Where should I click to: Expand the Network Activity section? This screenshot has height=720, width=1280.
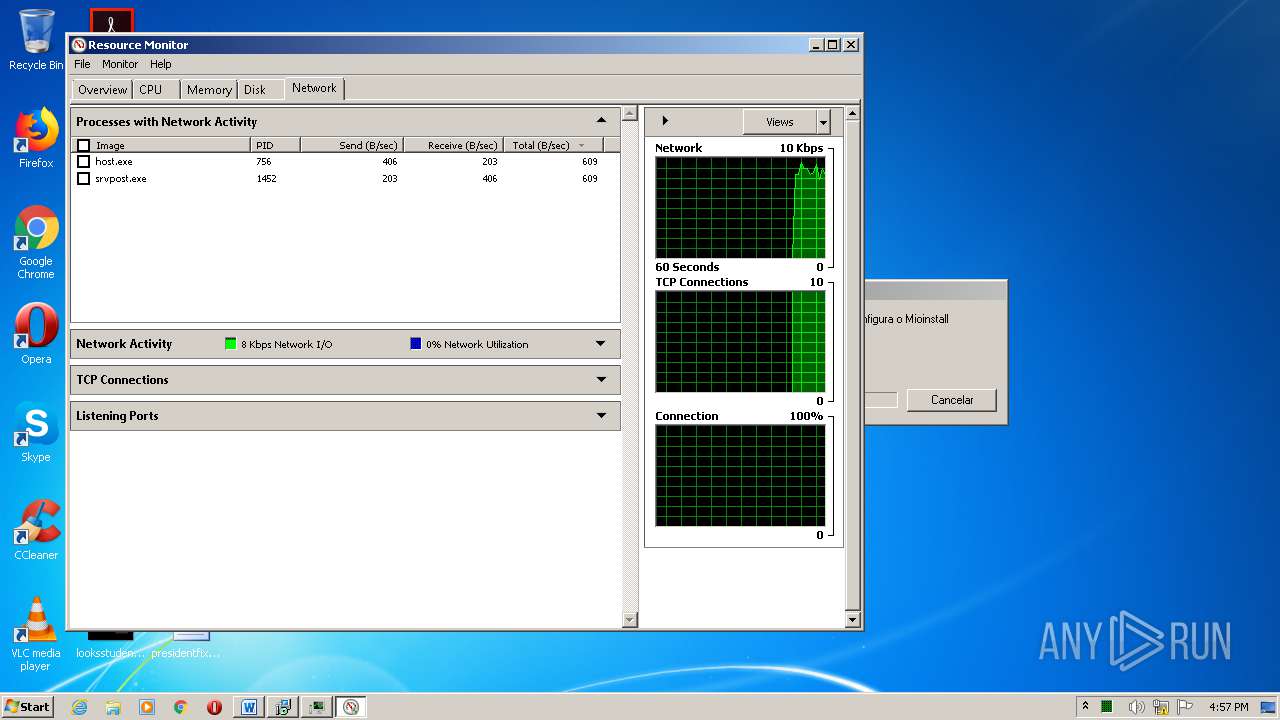601,344
